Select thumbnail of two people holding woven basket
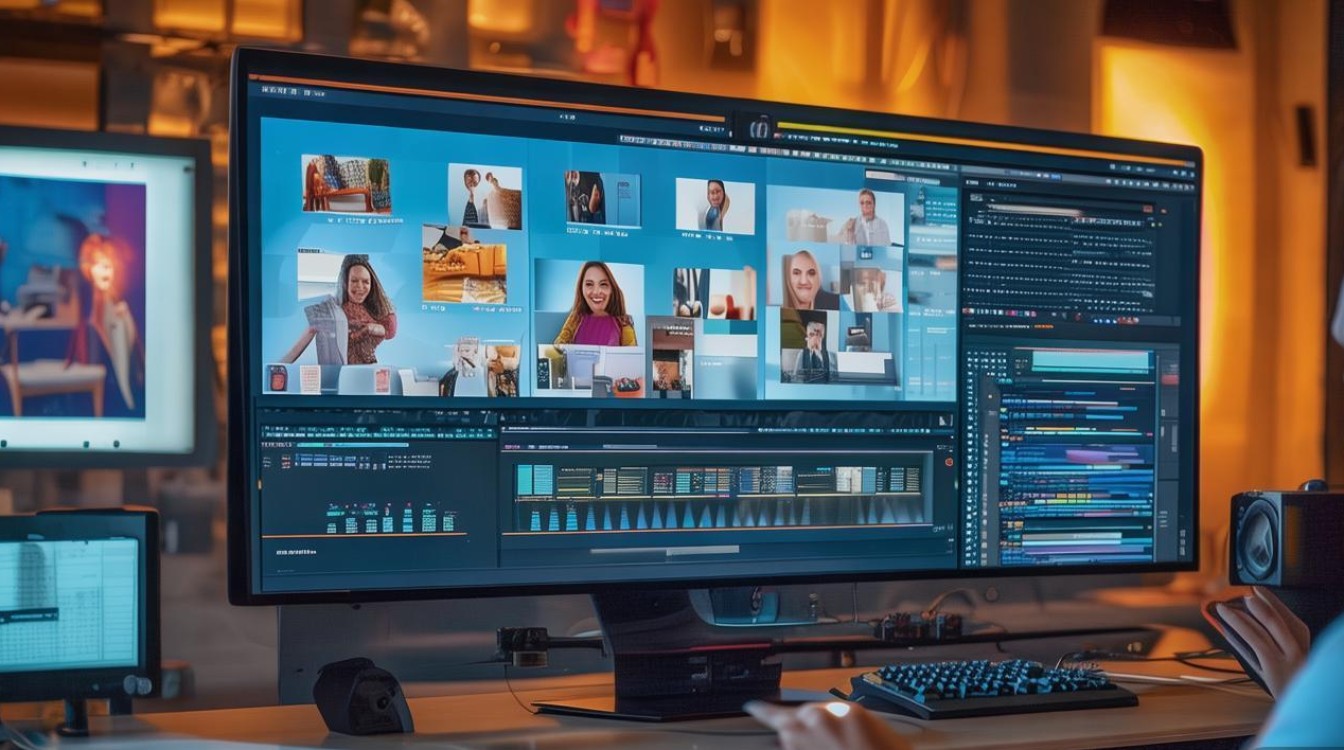1344x750 pixels. coord(485,196)
